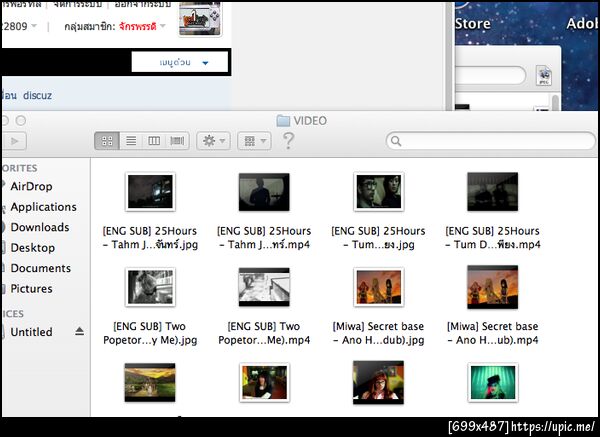This screenshot has width=600, height=437.
Task: Switch Finder to Cover Flow view
Action: [177, 141]
